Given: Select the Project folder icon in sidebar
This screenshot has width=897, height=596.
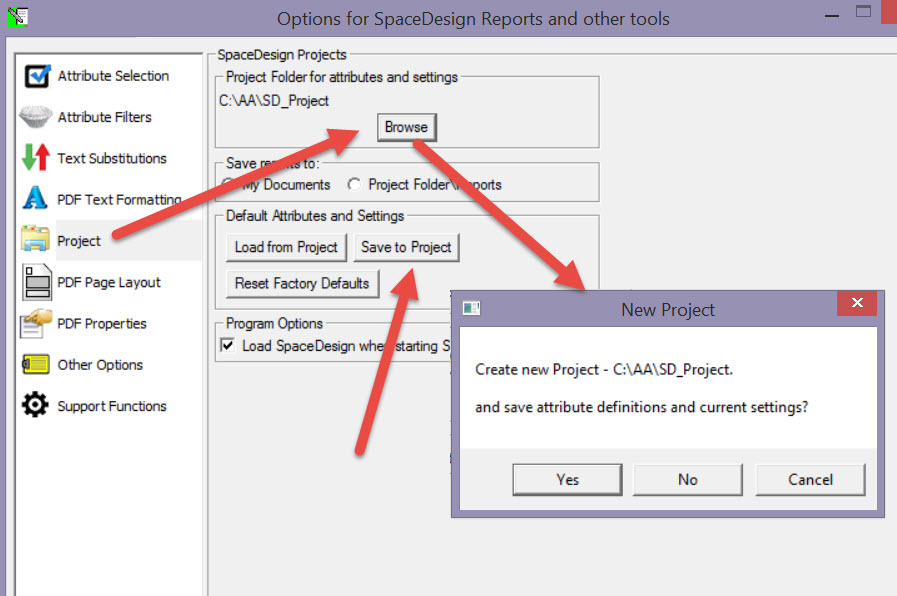Looking at the screenshot, I should (x=36, y=240).
